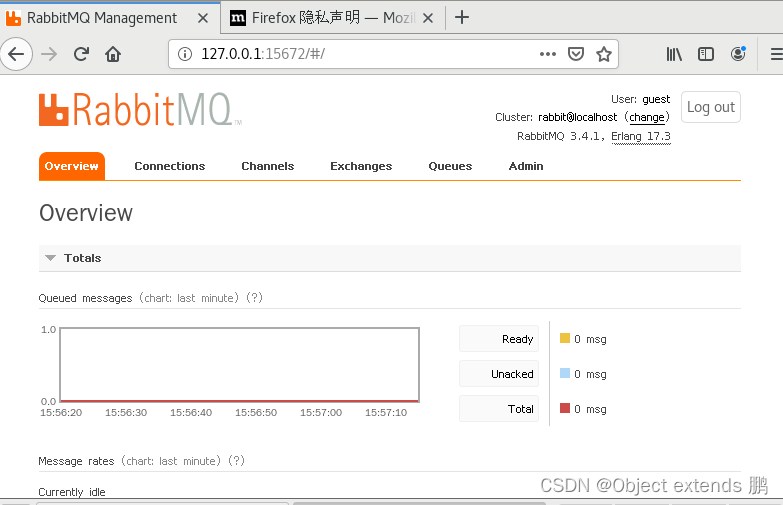783x505 pixels.
Task: Save page to Pocket icon
Action: (x=576, y=54)
